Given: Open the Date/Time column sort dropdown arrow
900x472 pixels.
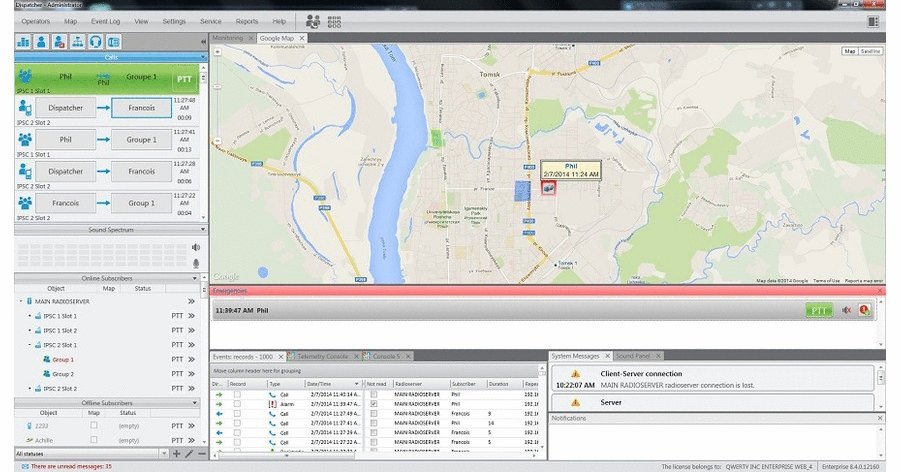Looking at the screenshot, I should point(356,384).
